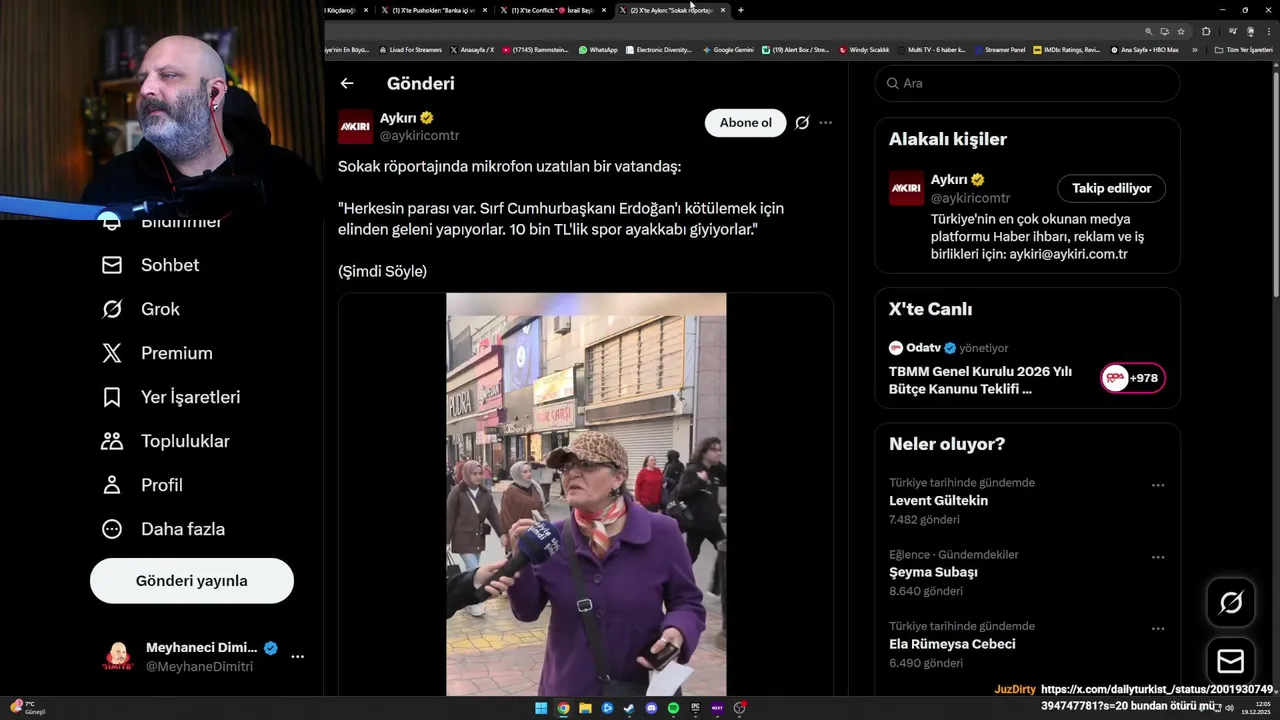This screenshot has height=720, width=1280.
Task: Open the Anasayfa / X bookmark
Action: click(x=472, y=49)
